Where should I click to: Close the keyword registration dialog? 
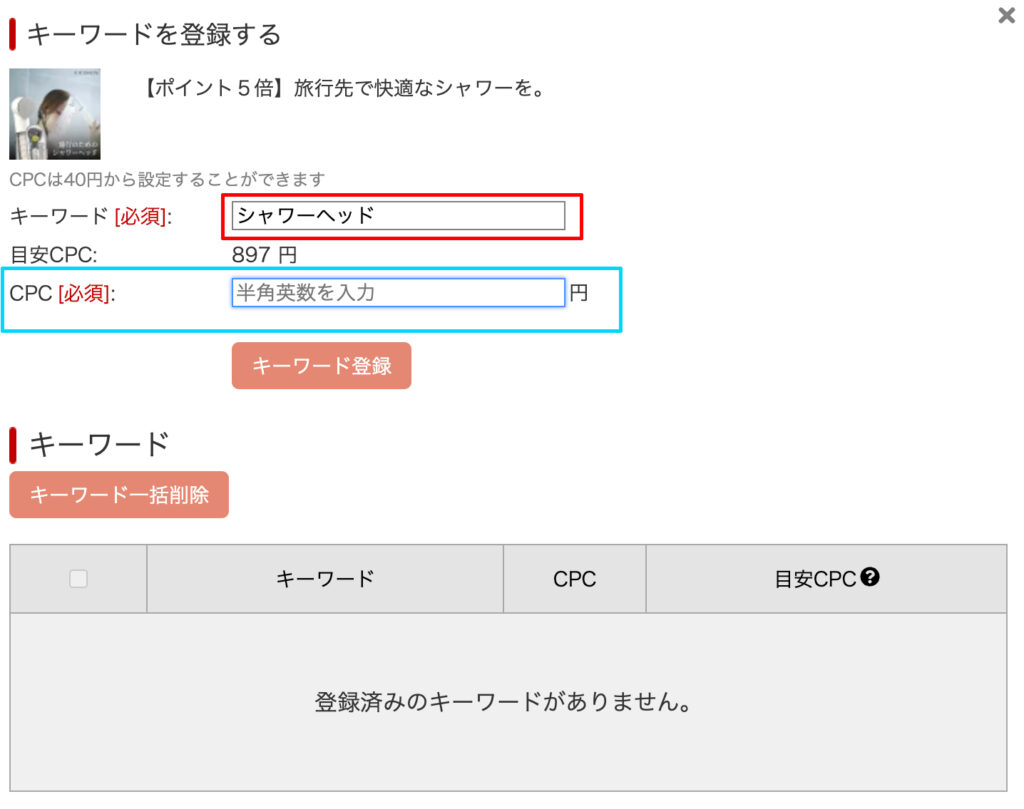click(1006, 15)
